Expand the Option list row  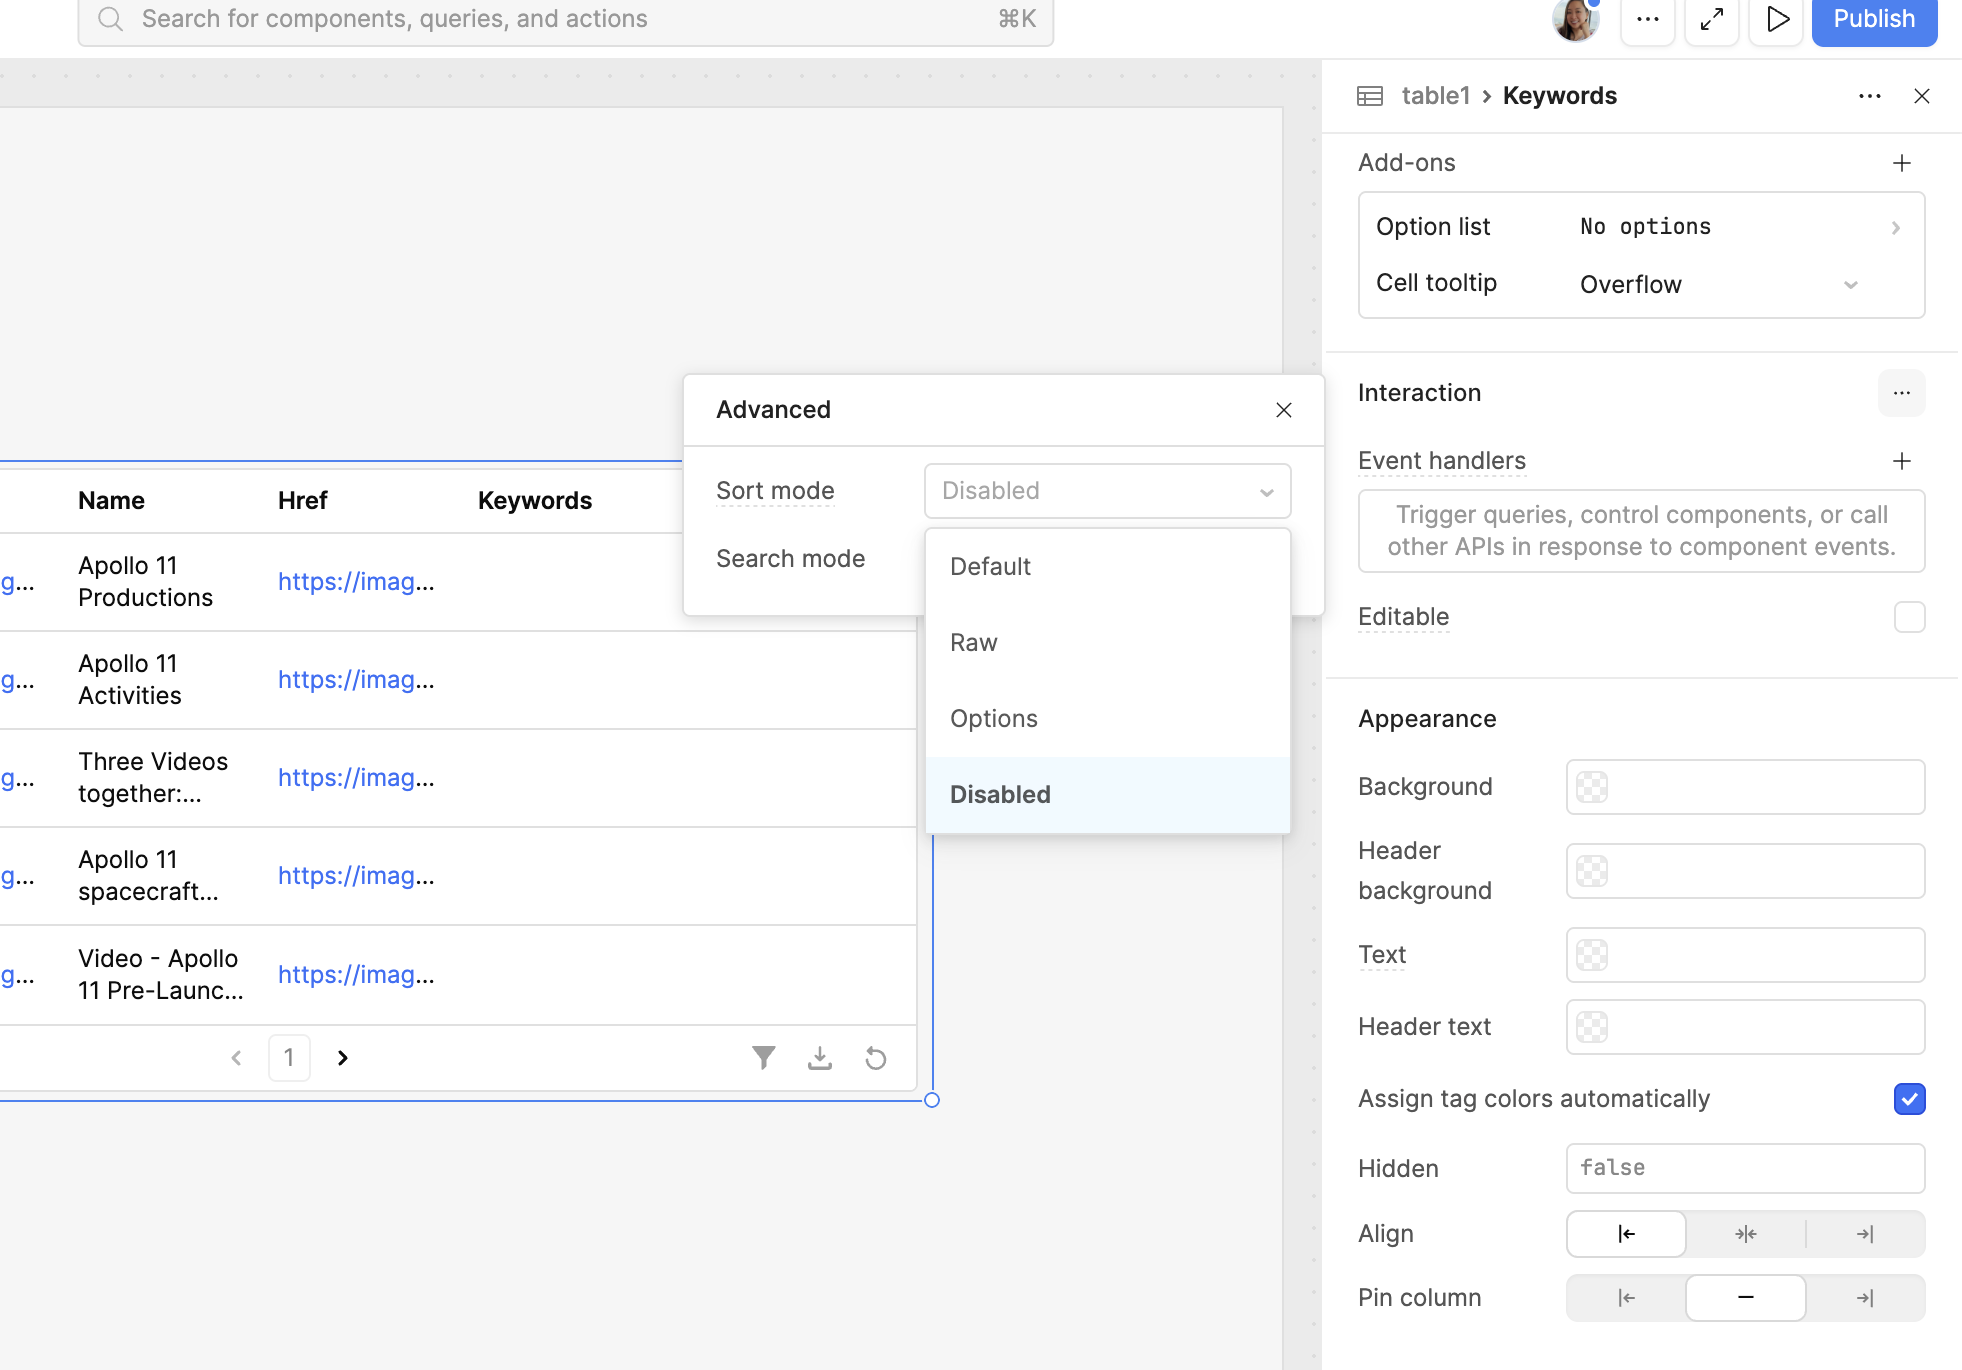(1642, 227)
